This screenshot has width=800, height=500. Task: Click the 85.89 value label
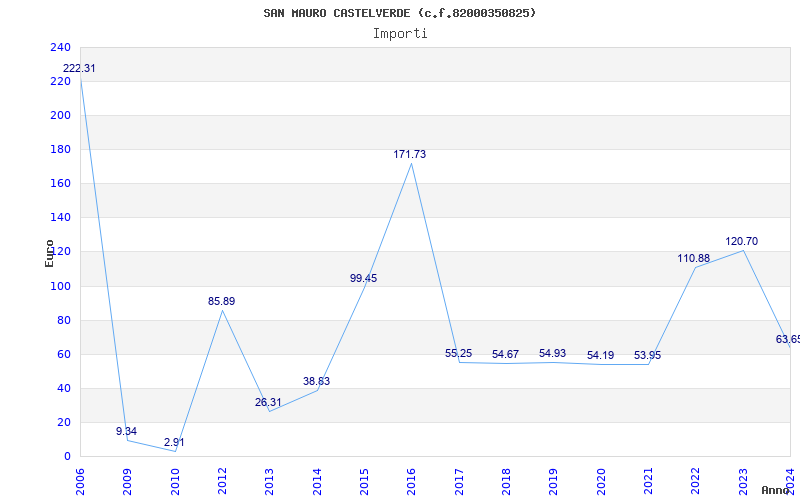[221, 302]
